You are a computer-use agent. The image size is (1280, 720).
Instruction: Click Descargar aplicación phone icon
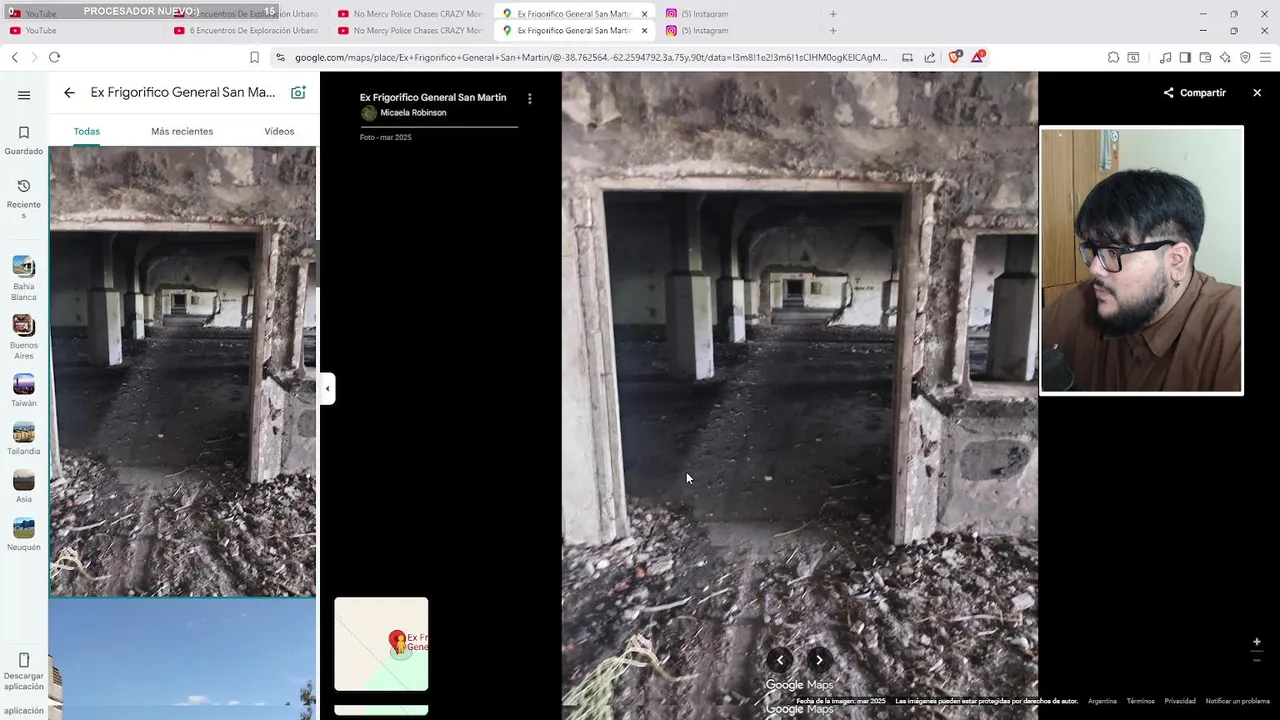(x=24, y=660)
